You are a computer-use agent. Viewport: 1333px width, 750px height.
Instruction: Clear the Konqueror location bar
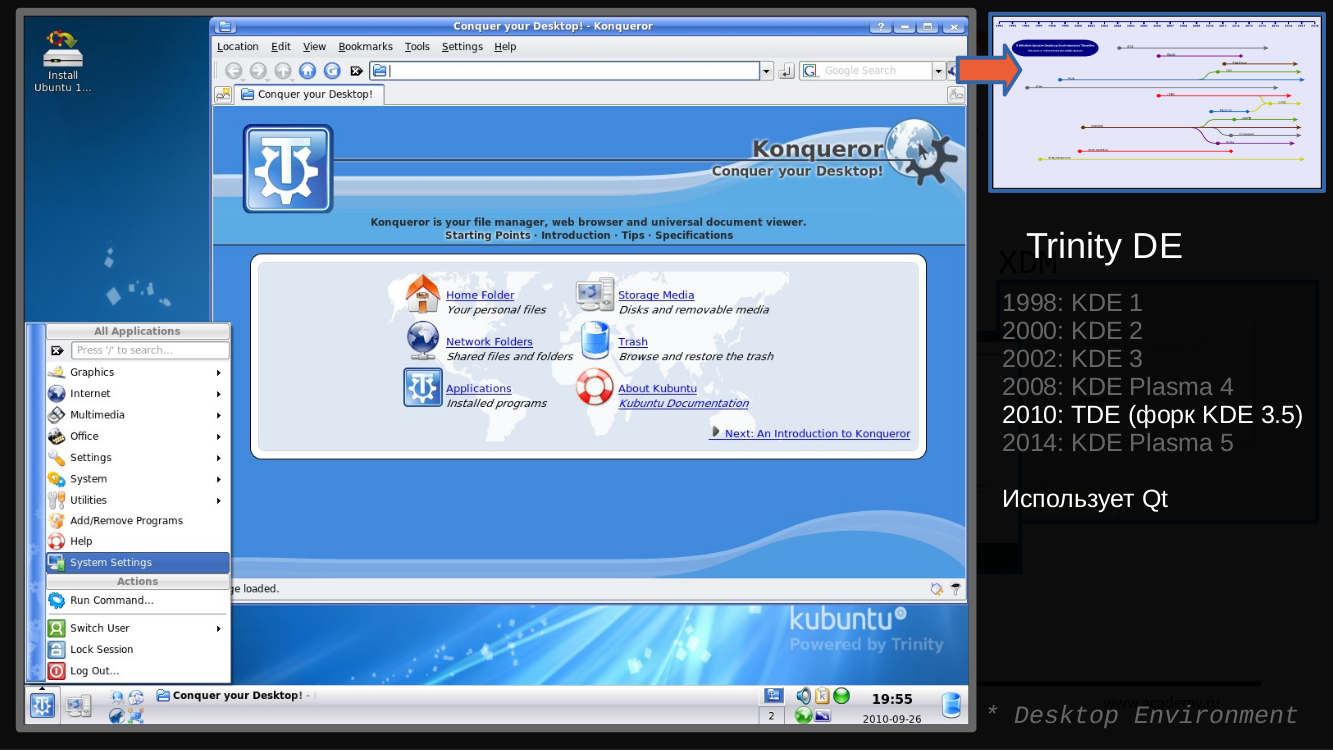point(356,71)
